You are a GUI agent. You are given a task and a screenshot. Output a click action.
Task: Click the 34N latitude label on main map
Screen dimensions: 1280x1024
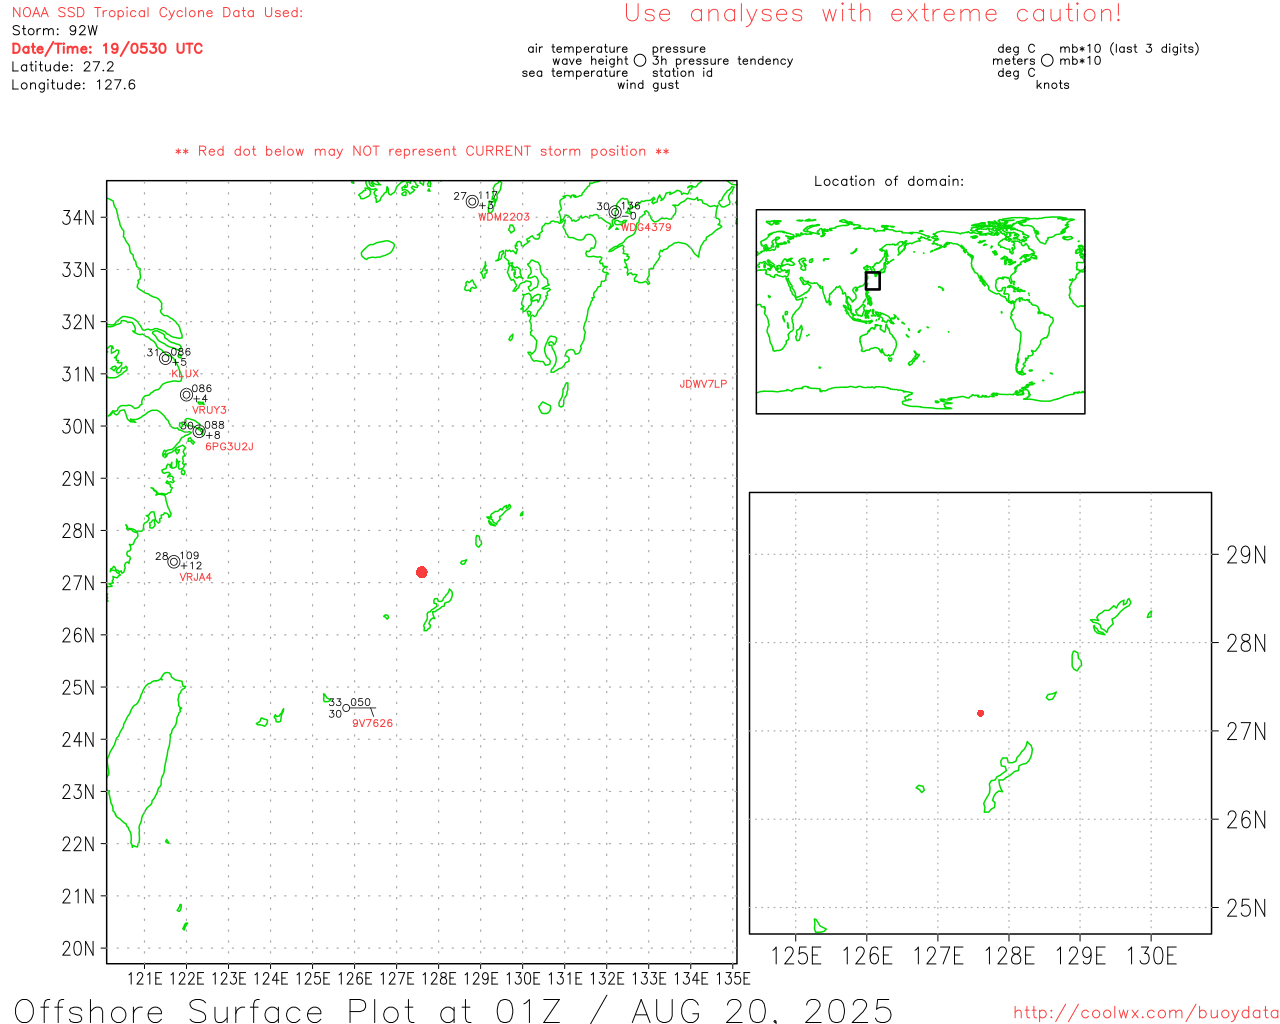click(x=79, y=218)
